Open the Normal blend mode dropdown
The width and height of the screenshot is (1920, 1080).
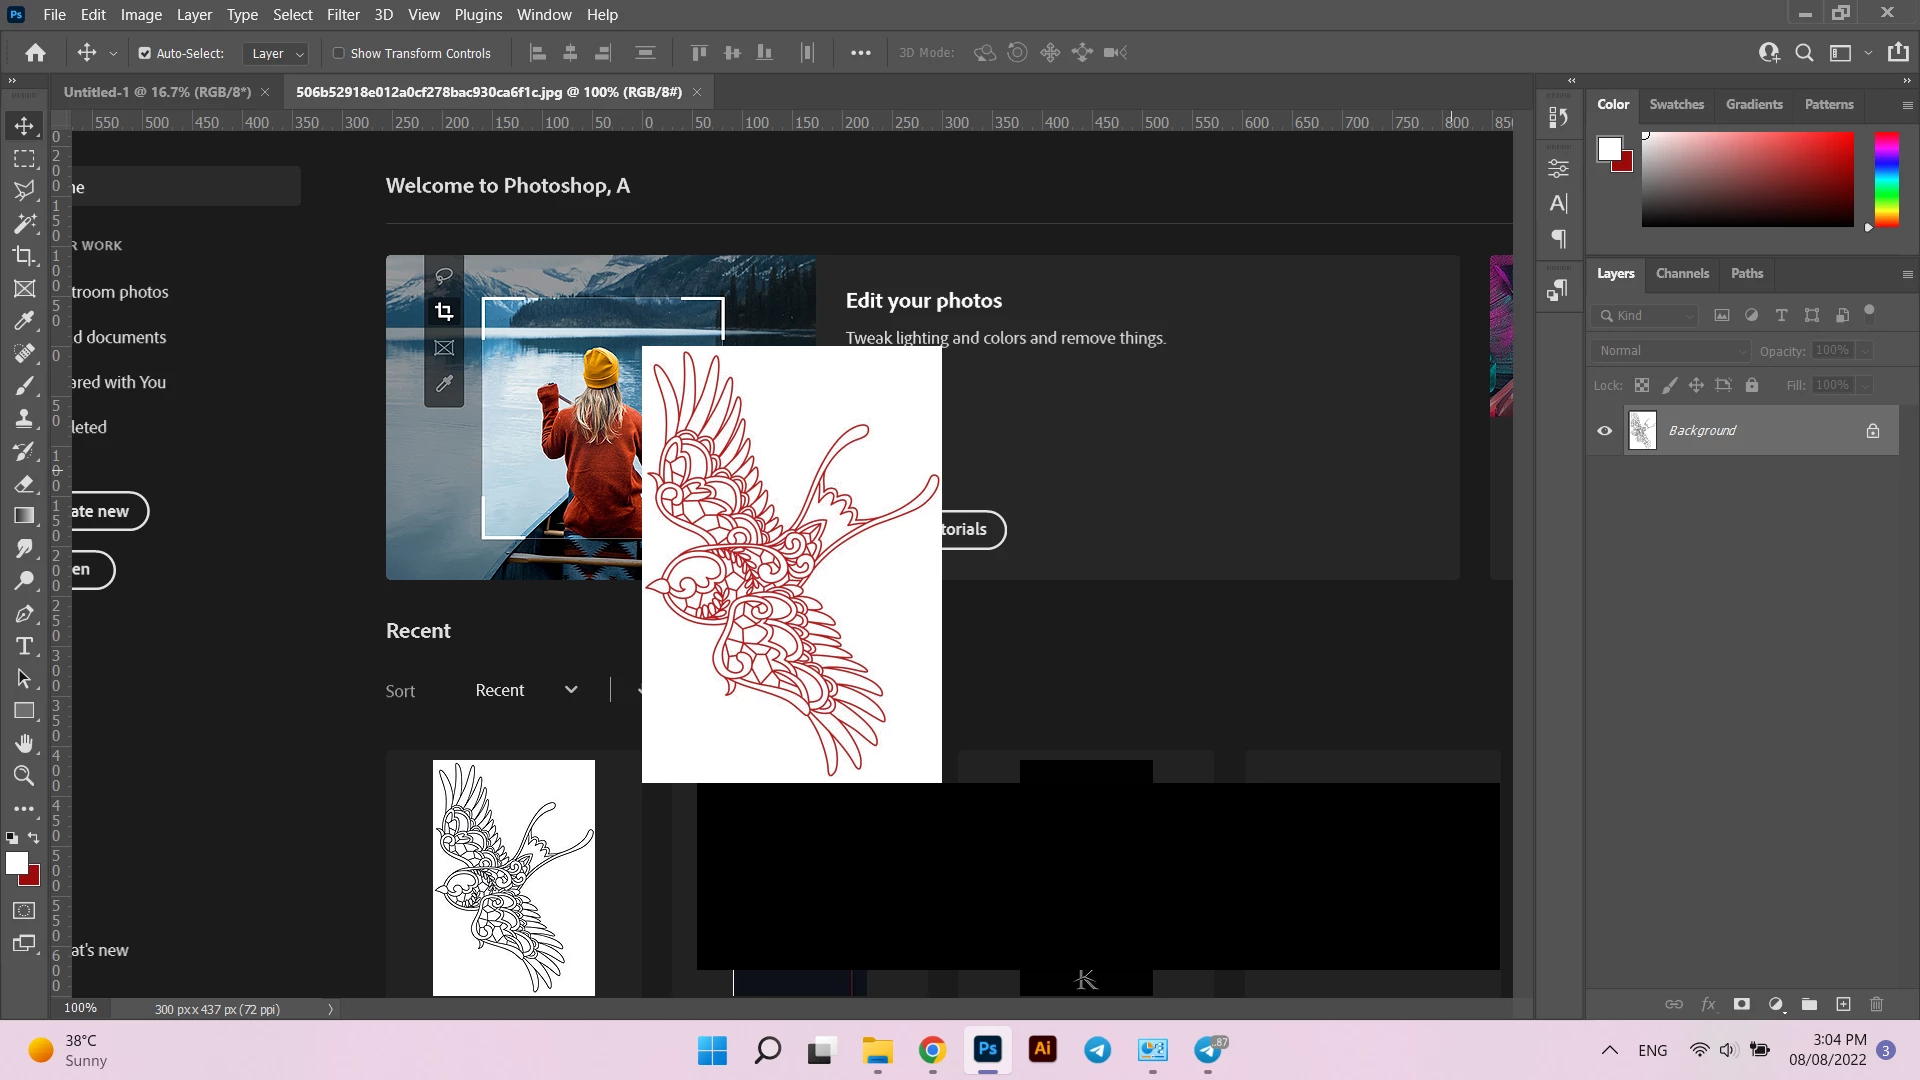pyautogui.click(x=1670, y=351)
